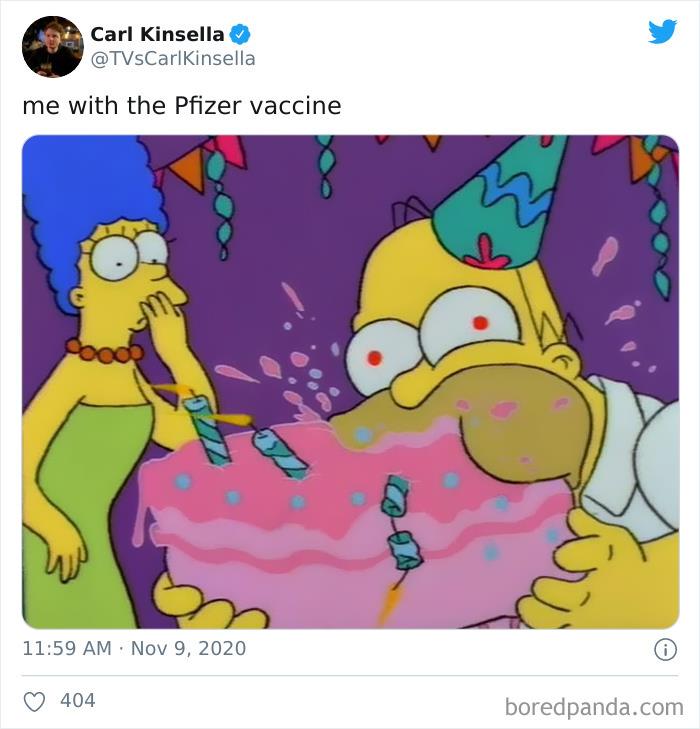Open the tweet info icon
Image resolution: width=700 pixels, height=729 pixels.
click(664, 649)
